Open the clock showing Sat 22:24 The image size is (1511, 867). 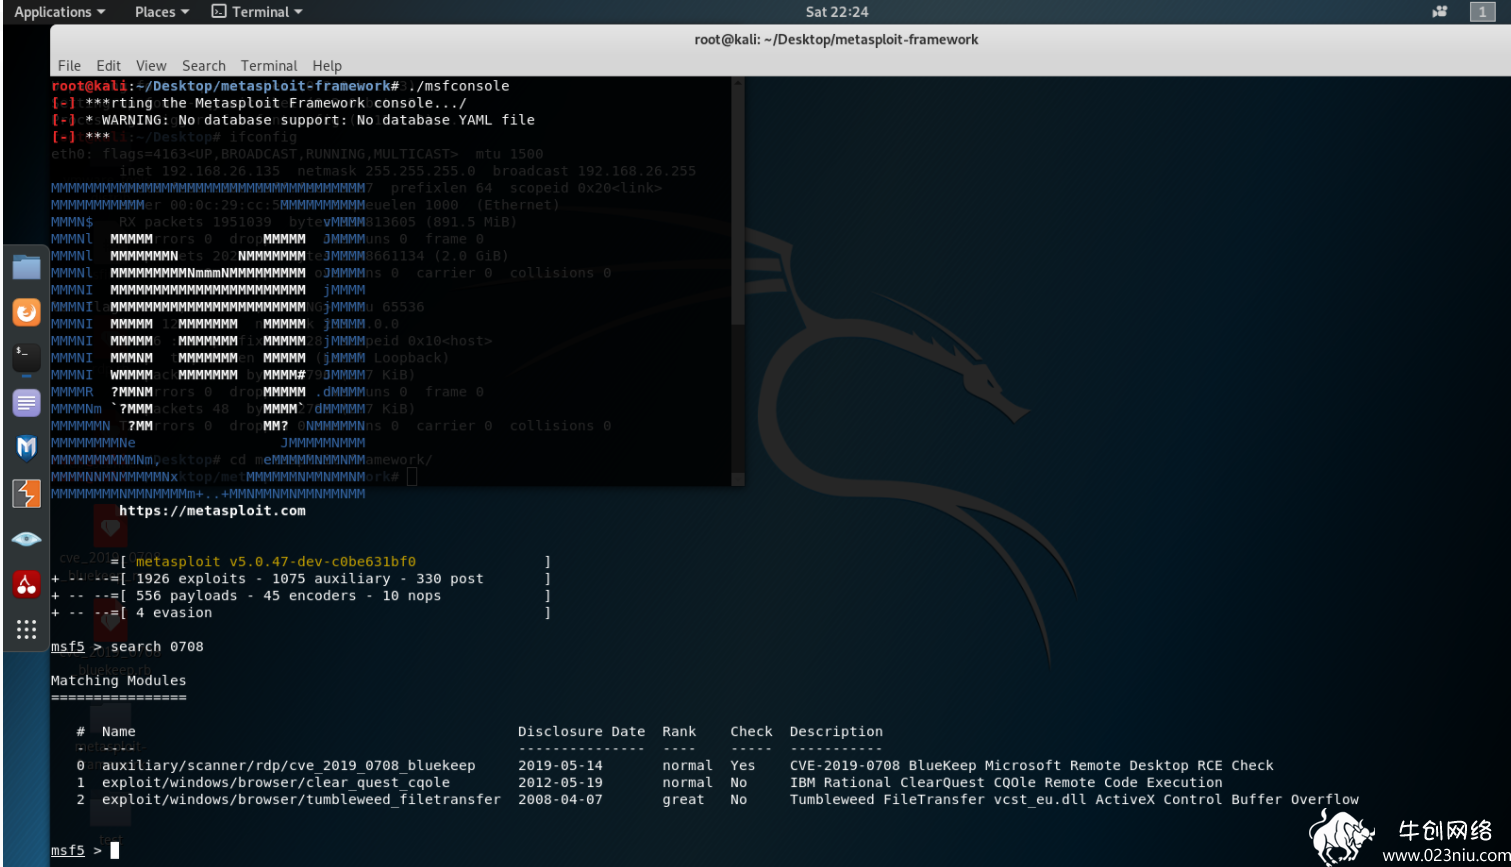(x=836, y=12)
